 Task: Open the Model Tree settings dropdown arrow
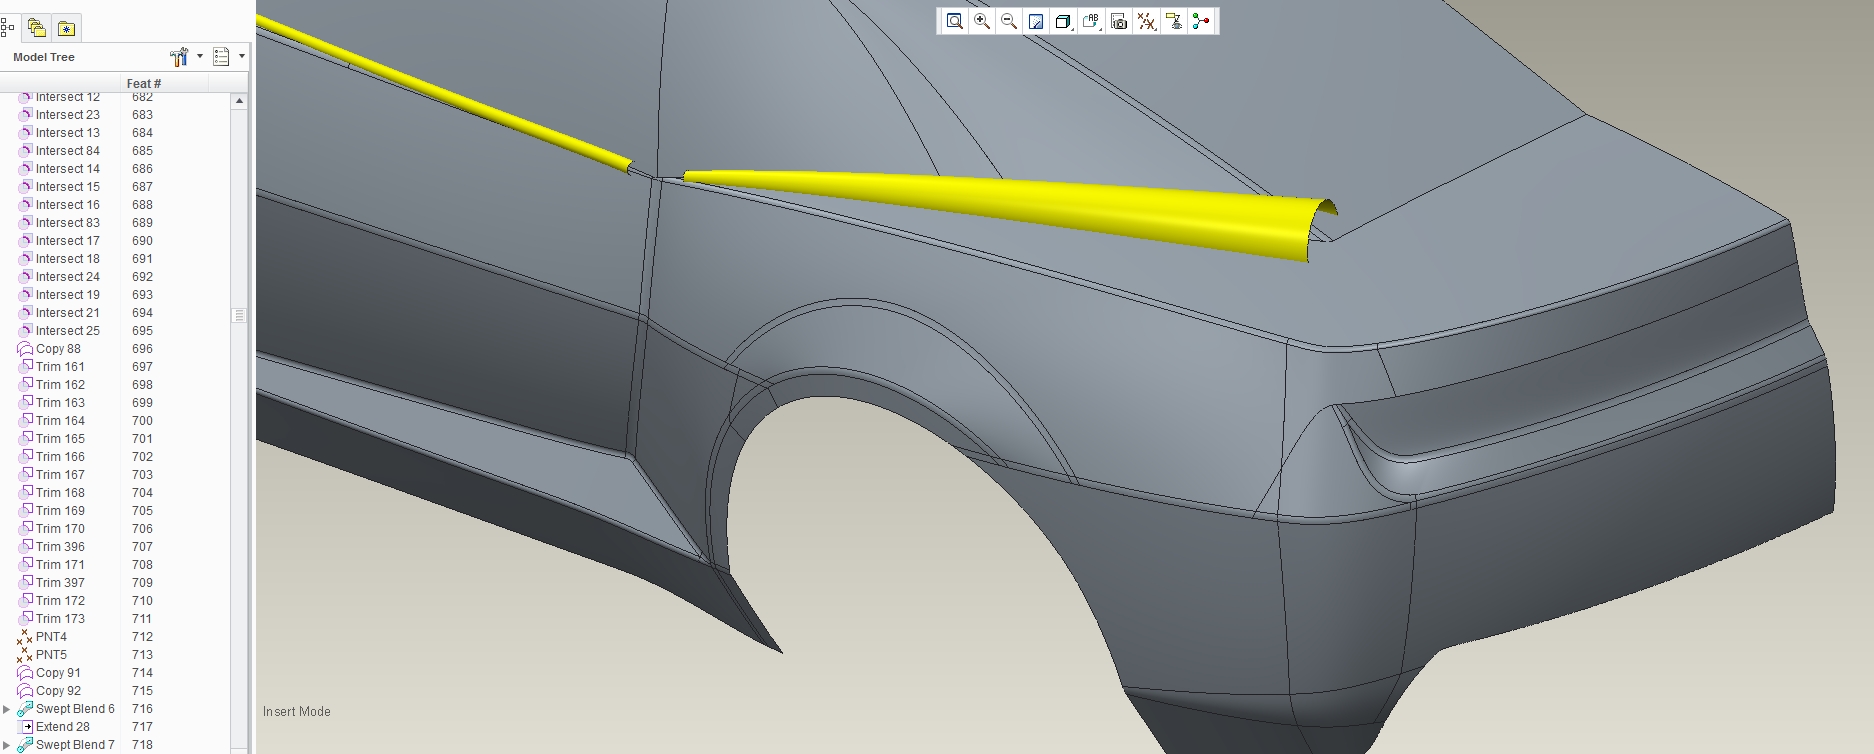point(200,56)
